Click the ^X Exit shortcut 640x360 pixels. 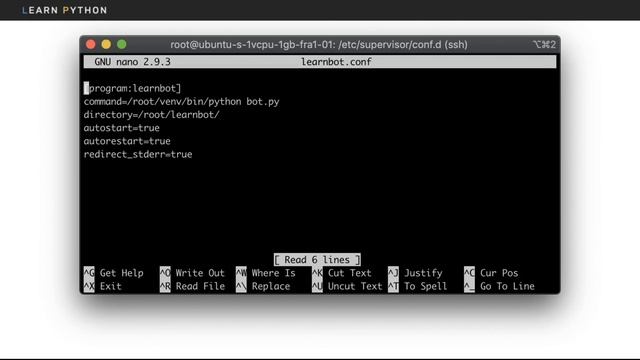102,286
